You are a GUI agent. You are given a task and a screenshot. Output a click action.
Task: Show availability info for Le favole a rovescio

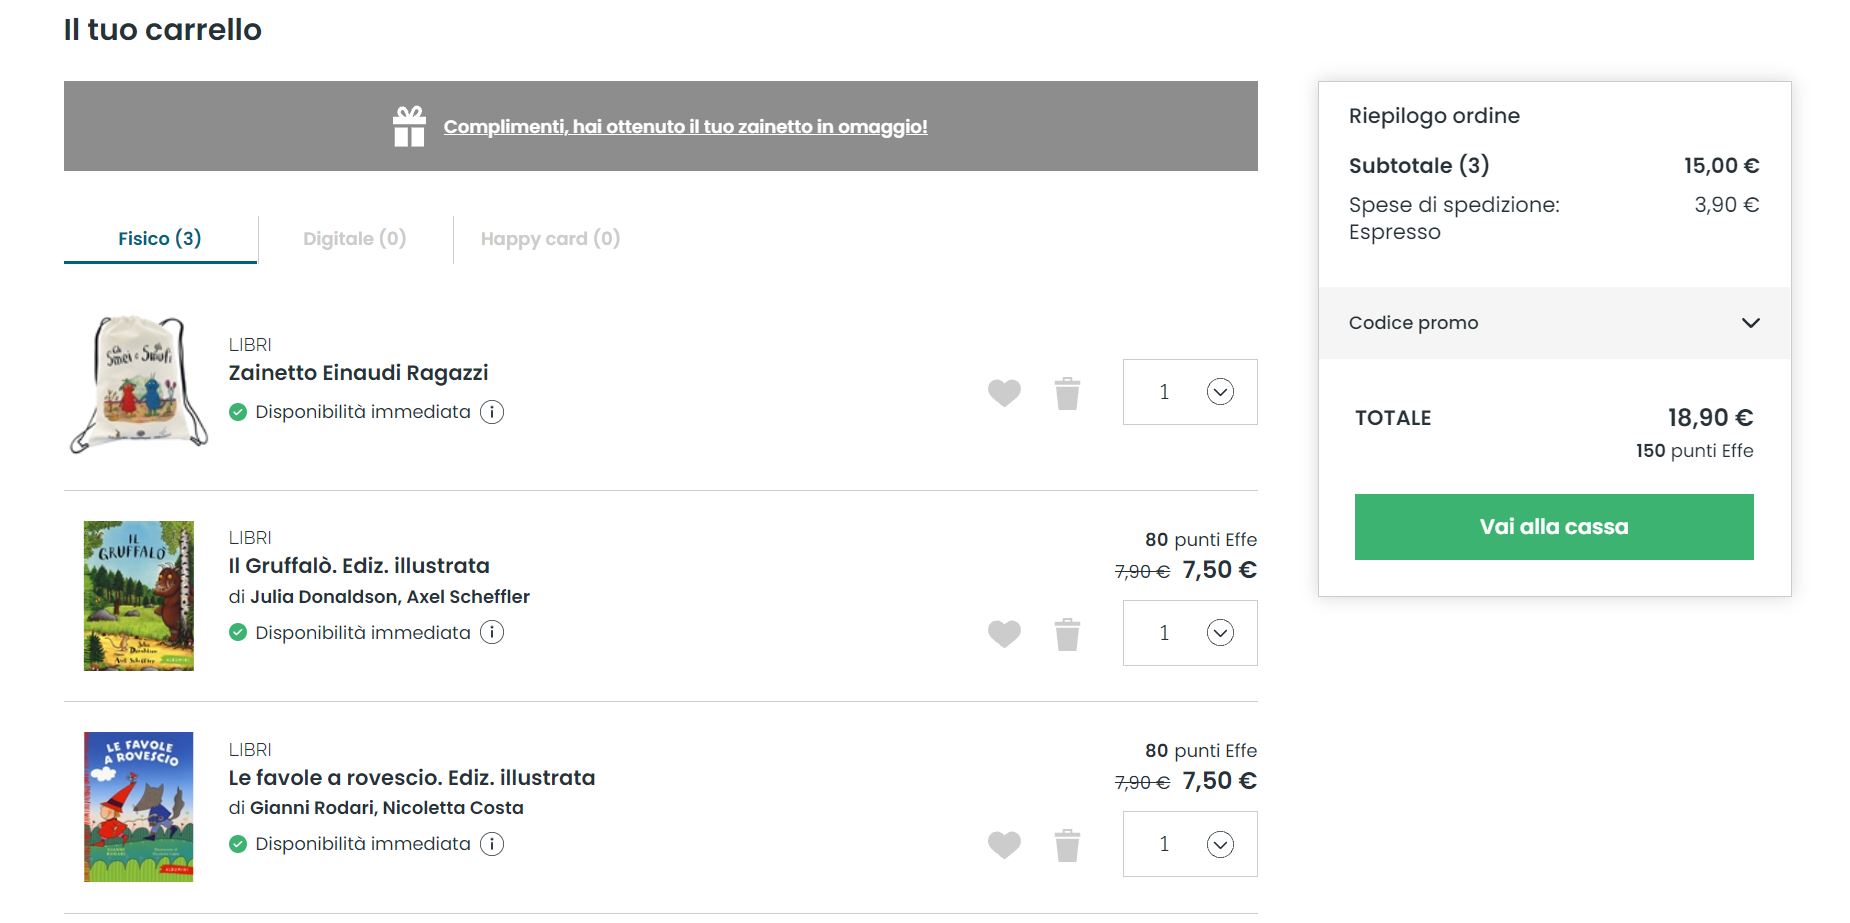click(492, 844)
